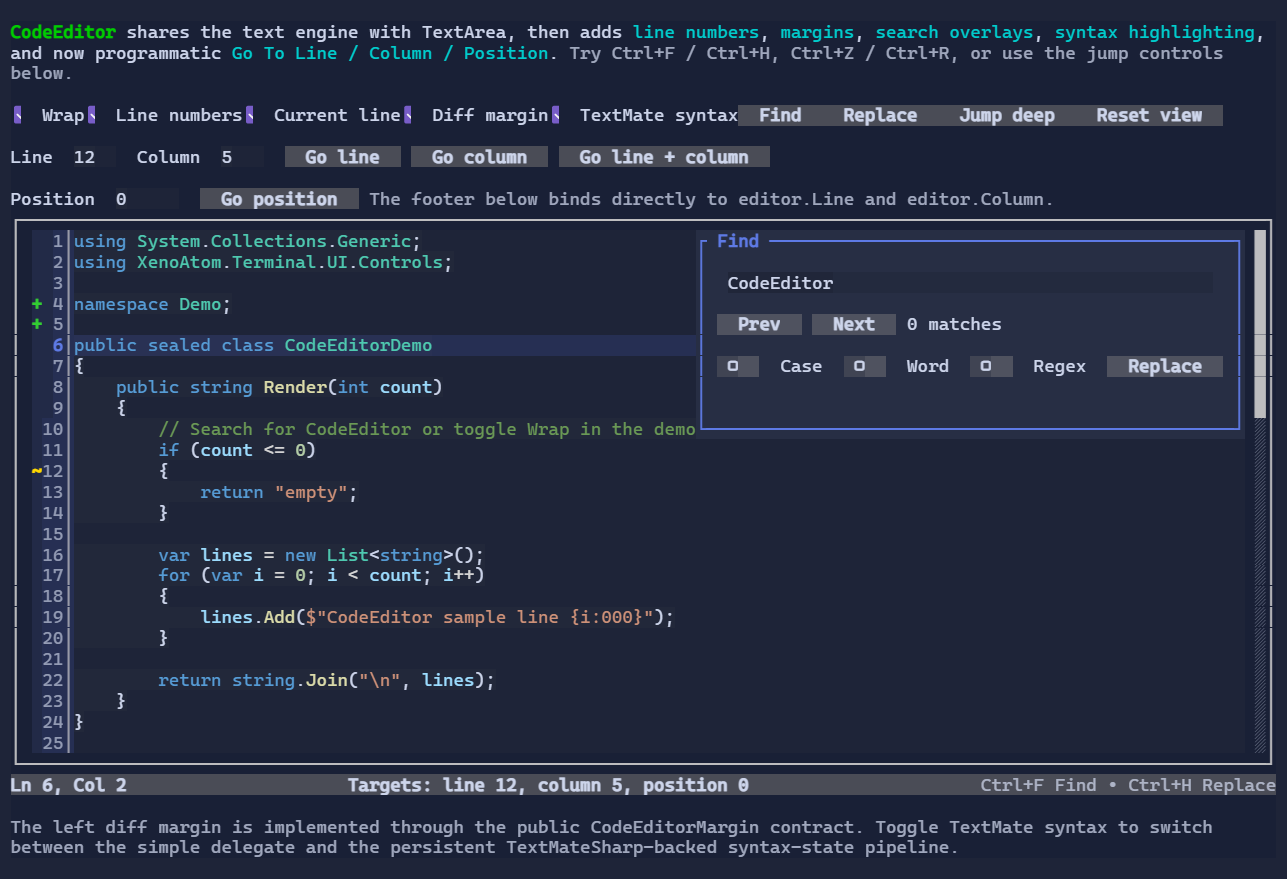Click the 'Ln 6, Col 2' status text

tap(69, 785)
